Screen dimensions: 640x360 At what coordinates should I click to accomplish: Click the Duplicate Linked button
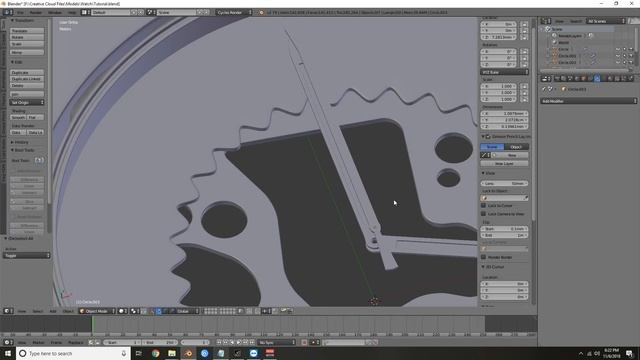(x=27, y=79)
